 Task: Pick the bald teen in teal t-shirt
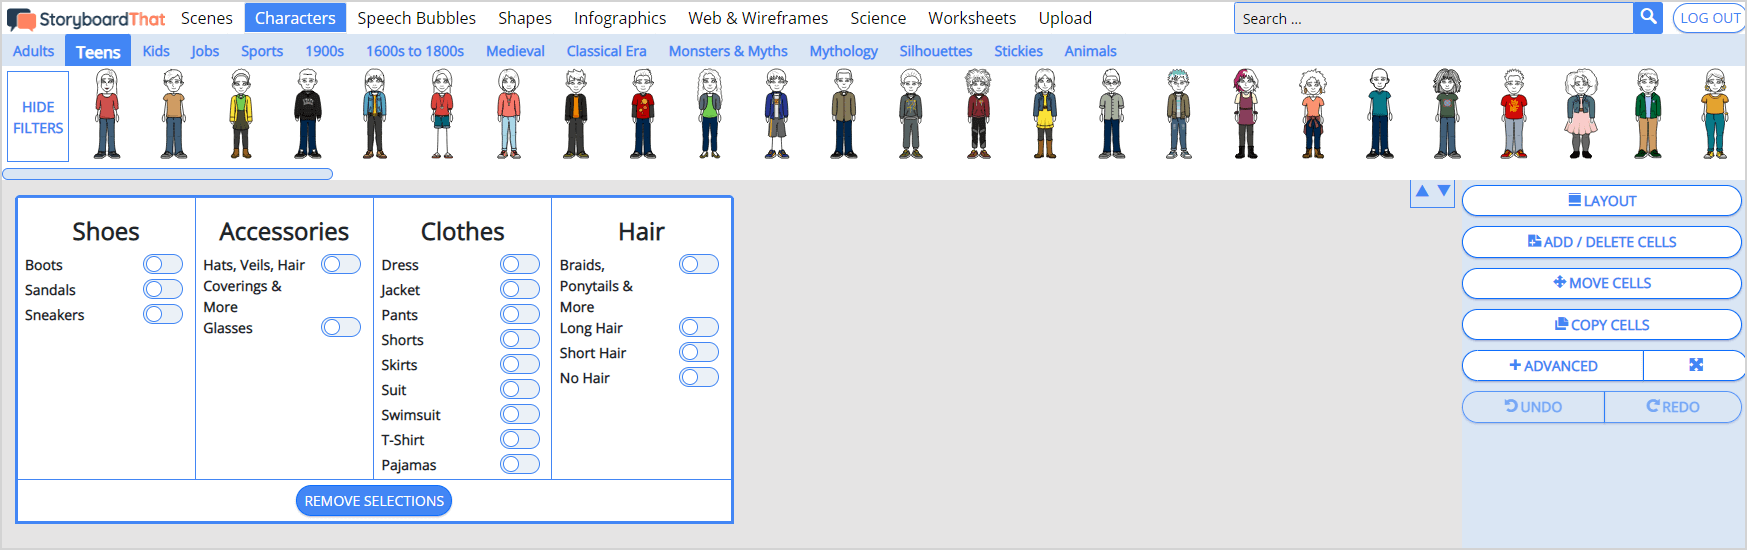coord(1380,114)
